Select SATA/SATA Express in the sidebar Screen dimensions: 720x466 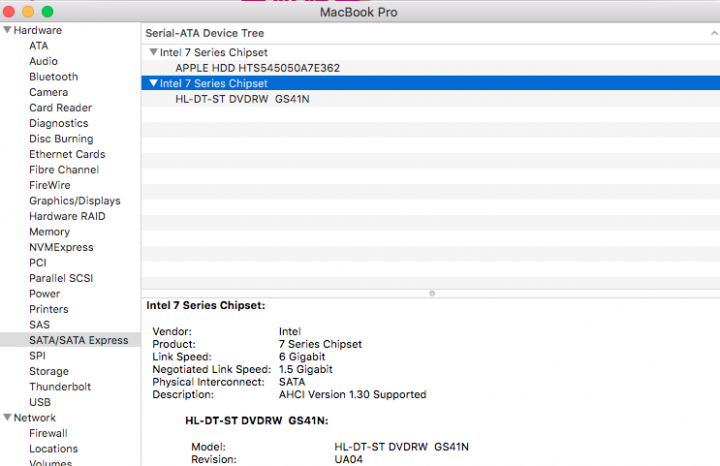click(70, 340)
